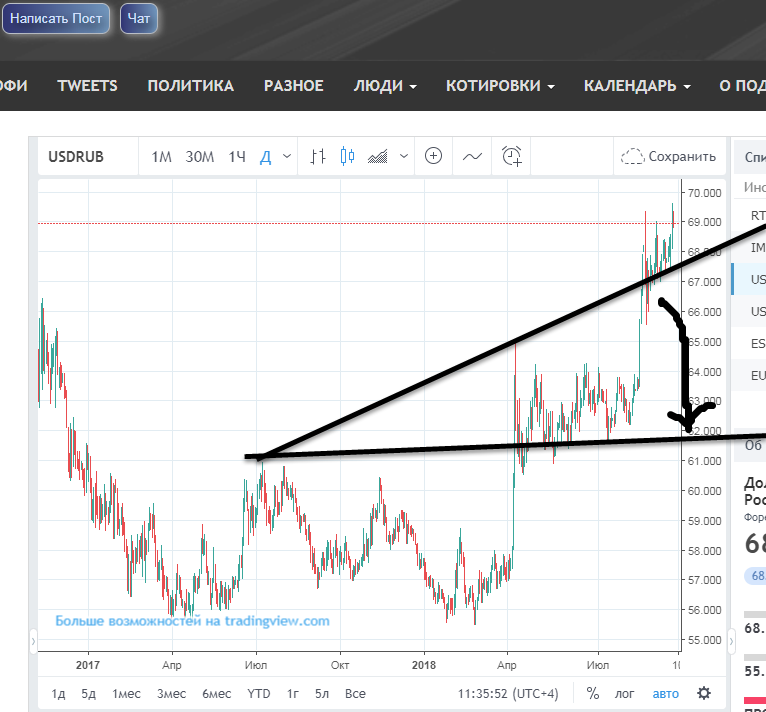Screen dimensions: 766x712
Task: Click the area chart style icon
Action: pos(379,156)
